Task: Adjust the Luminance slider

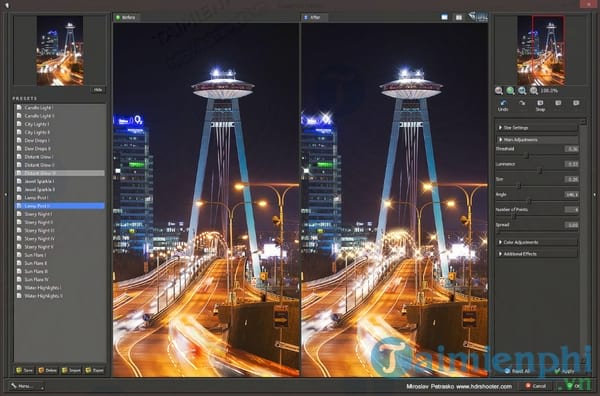Action: [x=540, y=171]
